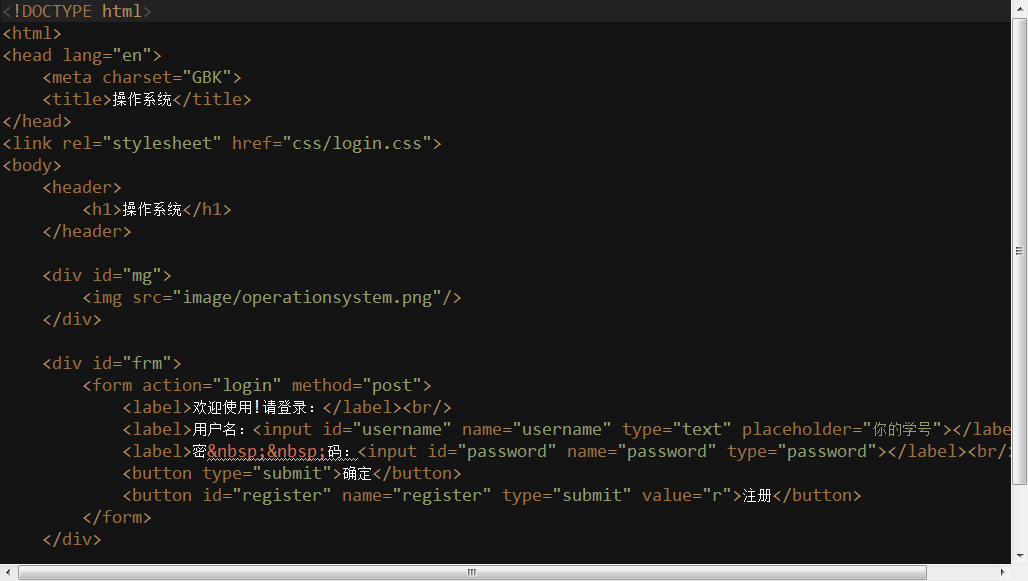The image size is (1028, 581).
Task: Click the vertical scrollbar thumb
Action: (1019, 250)
